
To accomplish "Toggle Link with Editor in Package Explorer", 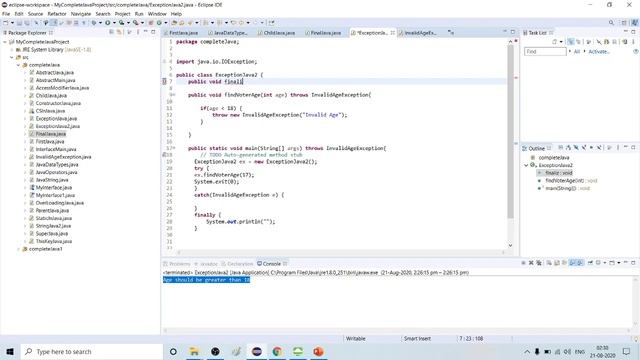I will tap(119, 32).
